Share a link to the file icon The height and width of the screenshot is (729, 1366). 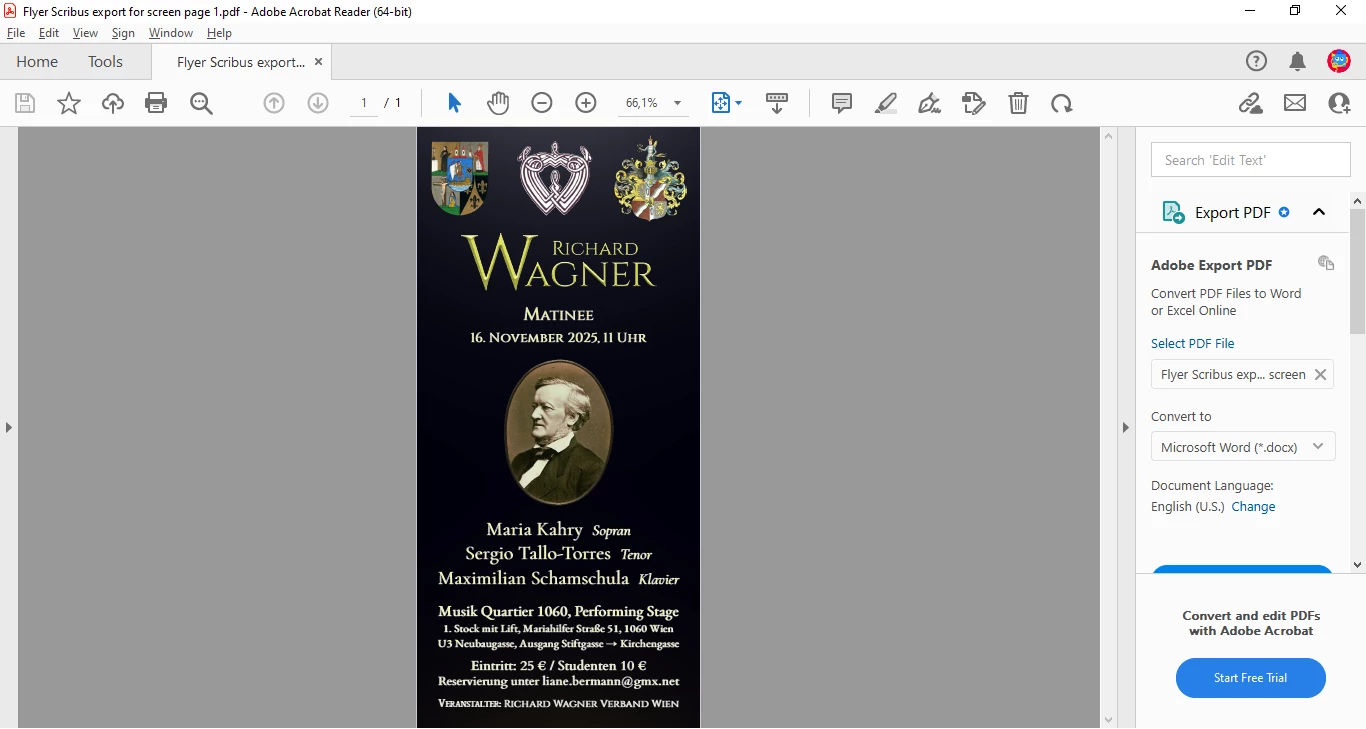pos(1251,103)
